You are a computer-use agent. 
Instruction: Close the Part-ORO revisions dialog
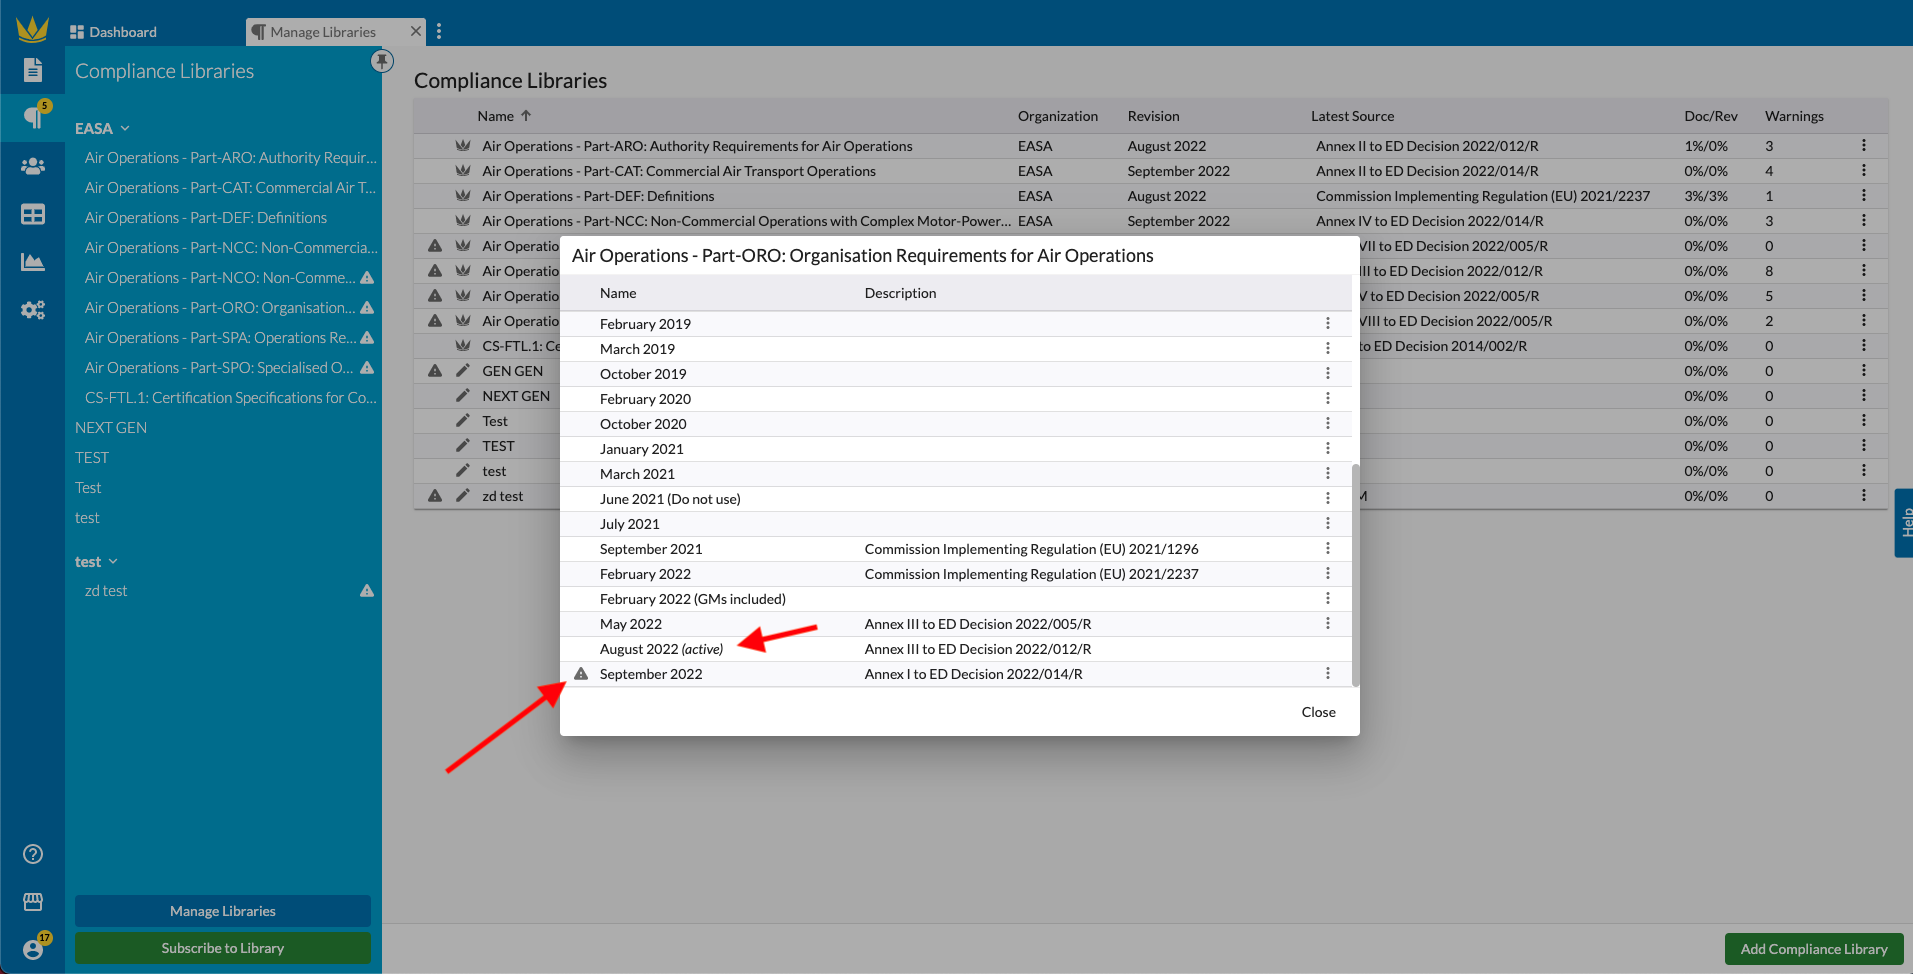point(1318,712)
